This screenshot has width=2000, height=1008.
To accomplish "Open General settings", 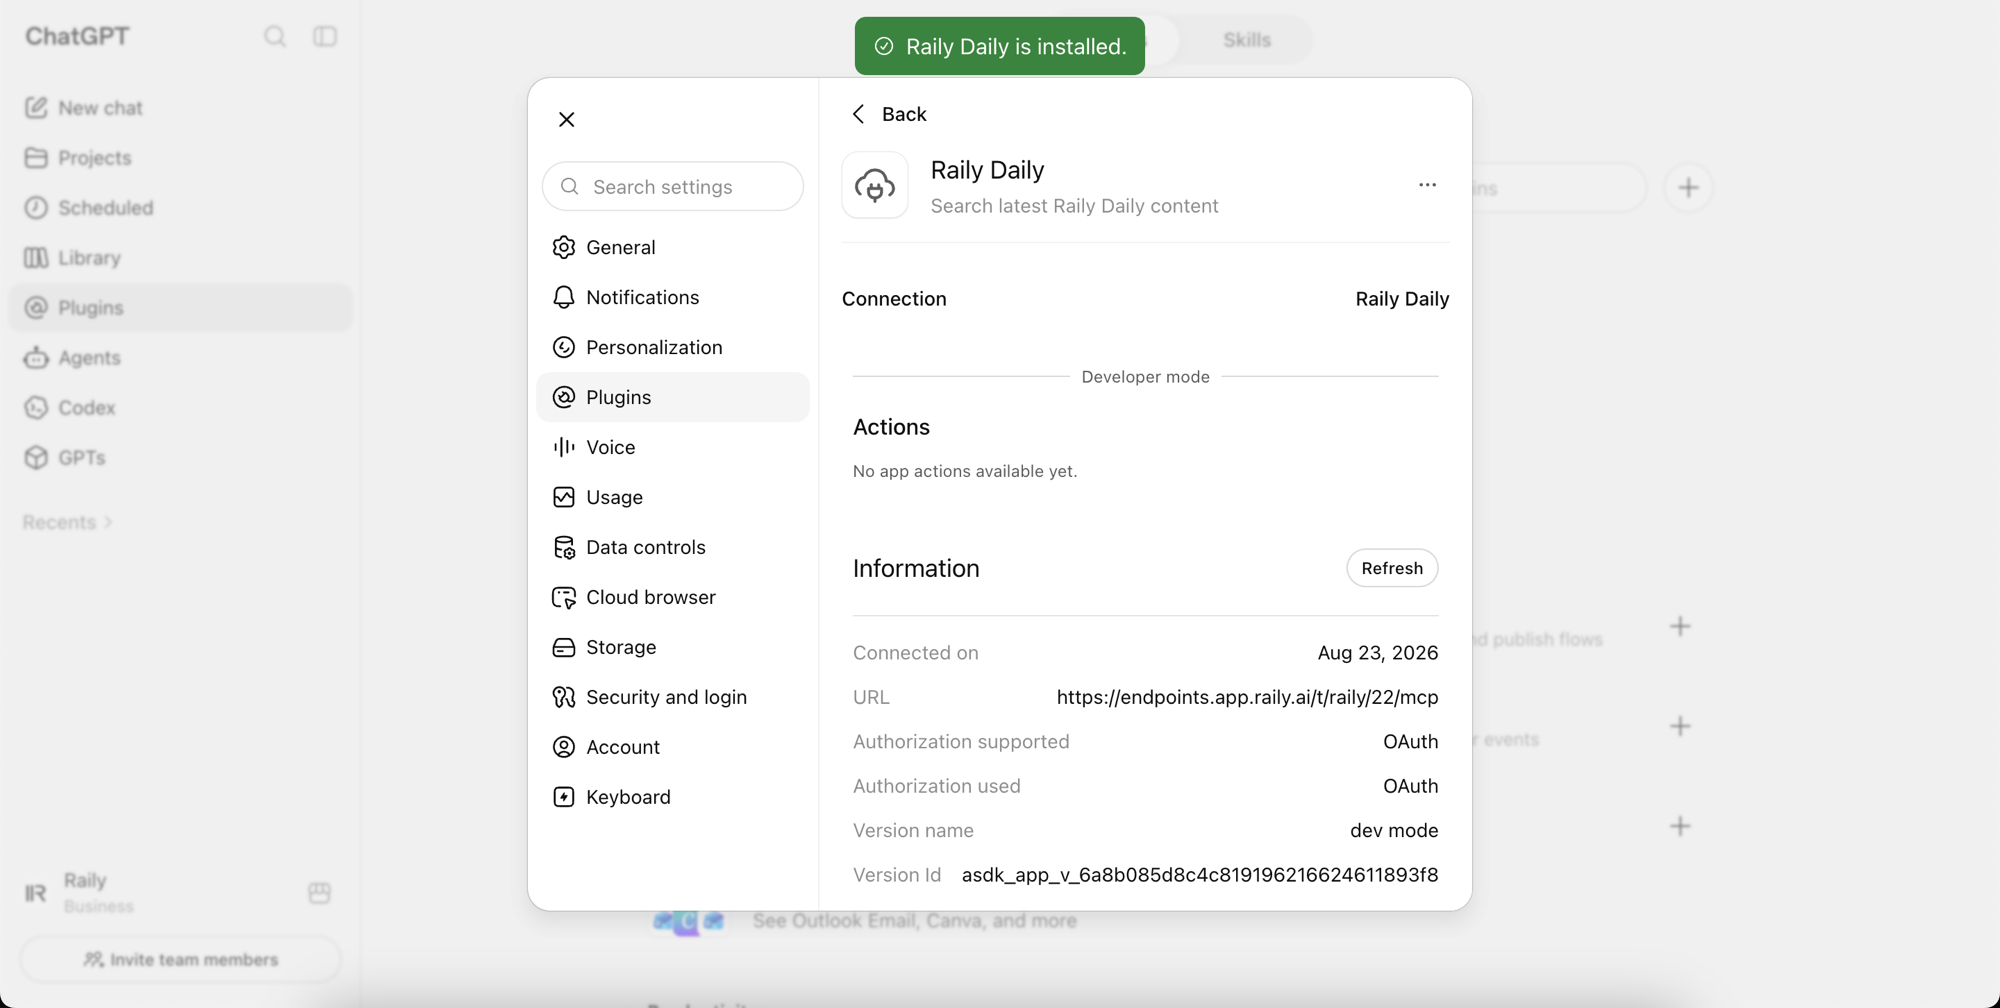I will (673, 247).
